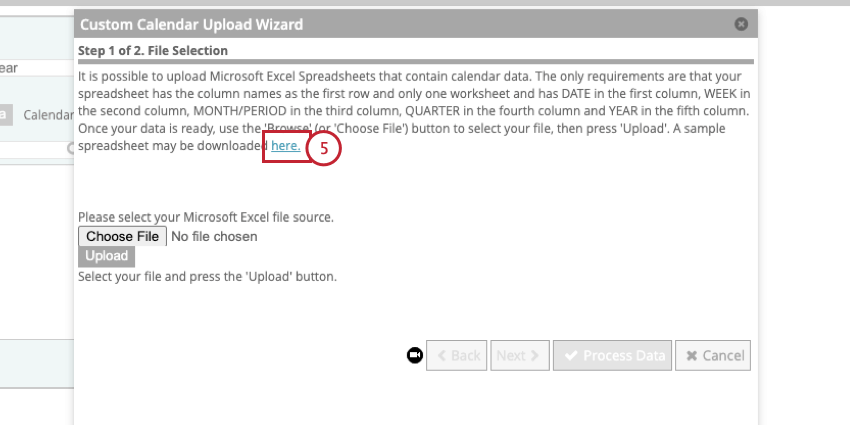This screenshot has height=425, width=850.
Task: Click the circled number 5 annotation marker
Action: coord(324,148)
